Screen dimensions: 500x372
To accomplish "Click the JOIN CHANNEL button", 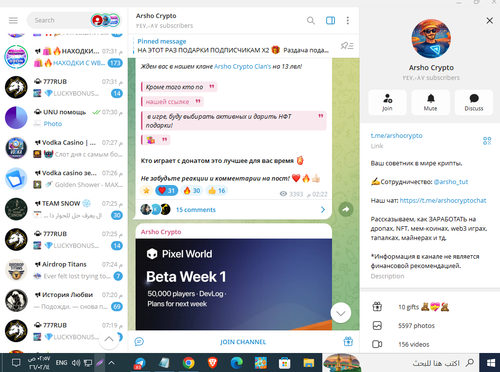I will [x=243, y=342].
